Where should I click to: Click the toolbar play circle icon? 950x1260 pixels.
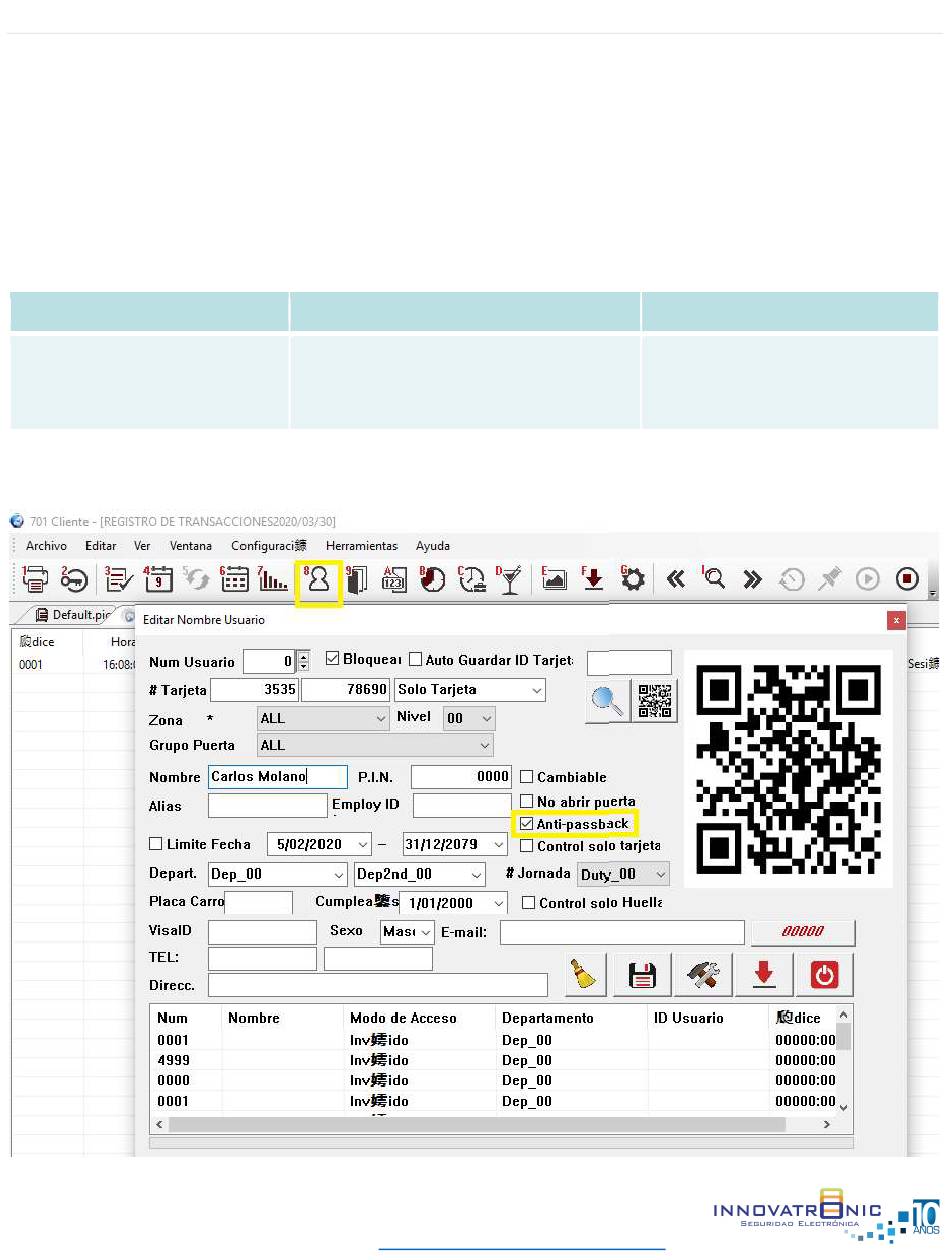tap(867, 580)
